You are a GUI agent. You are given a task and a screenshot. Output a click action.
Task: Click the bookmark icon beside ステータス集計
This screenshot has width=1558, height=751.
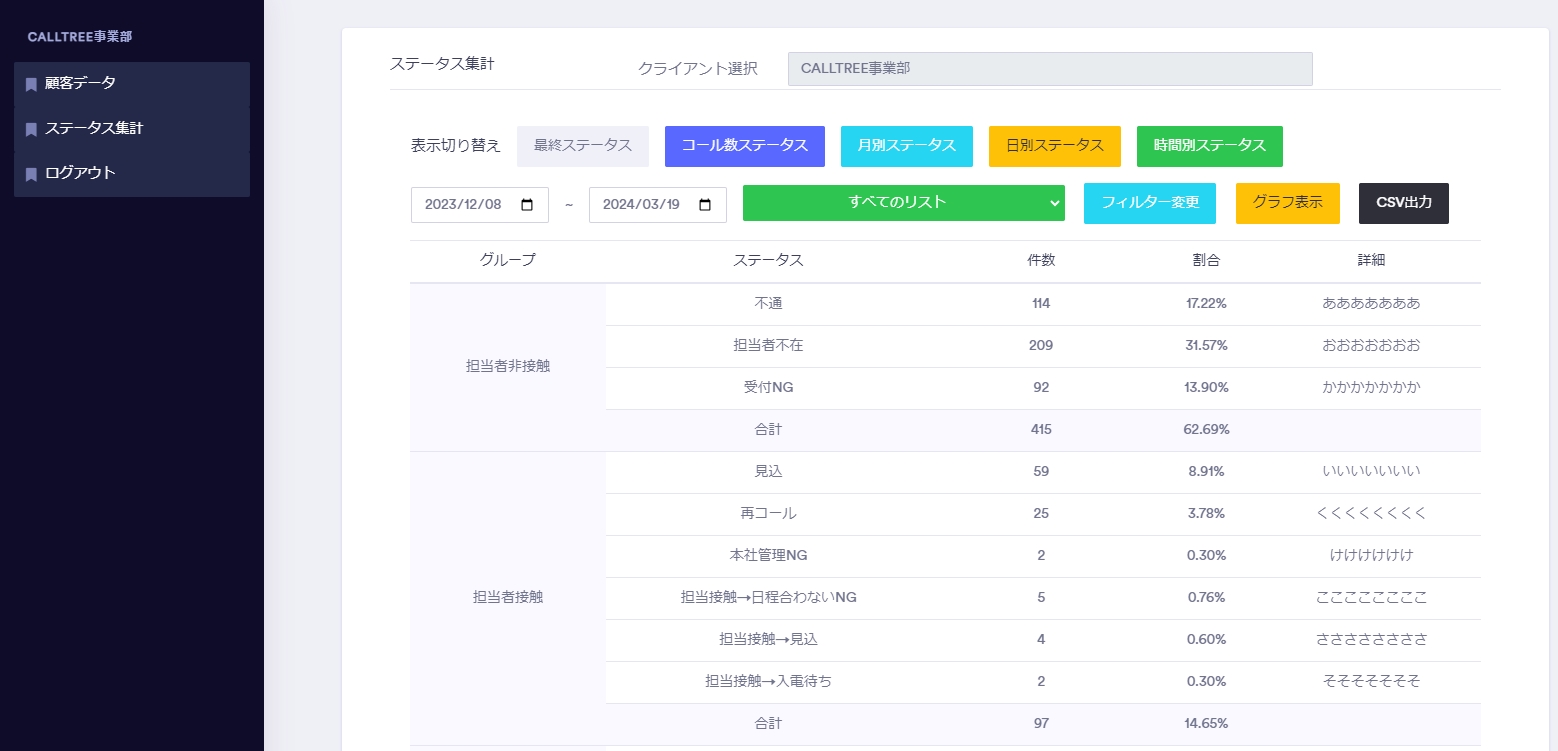tap(31, 129)
